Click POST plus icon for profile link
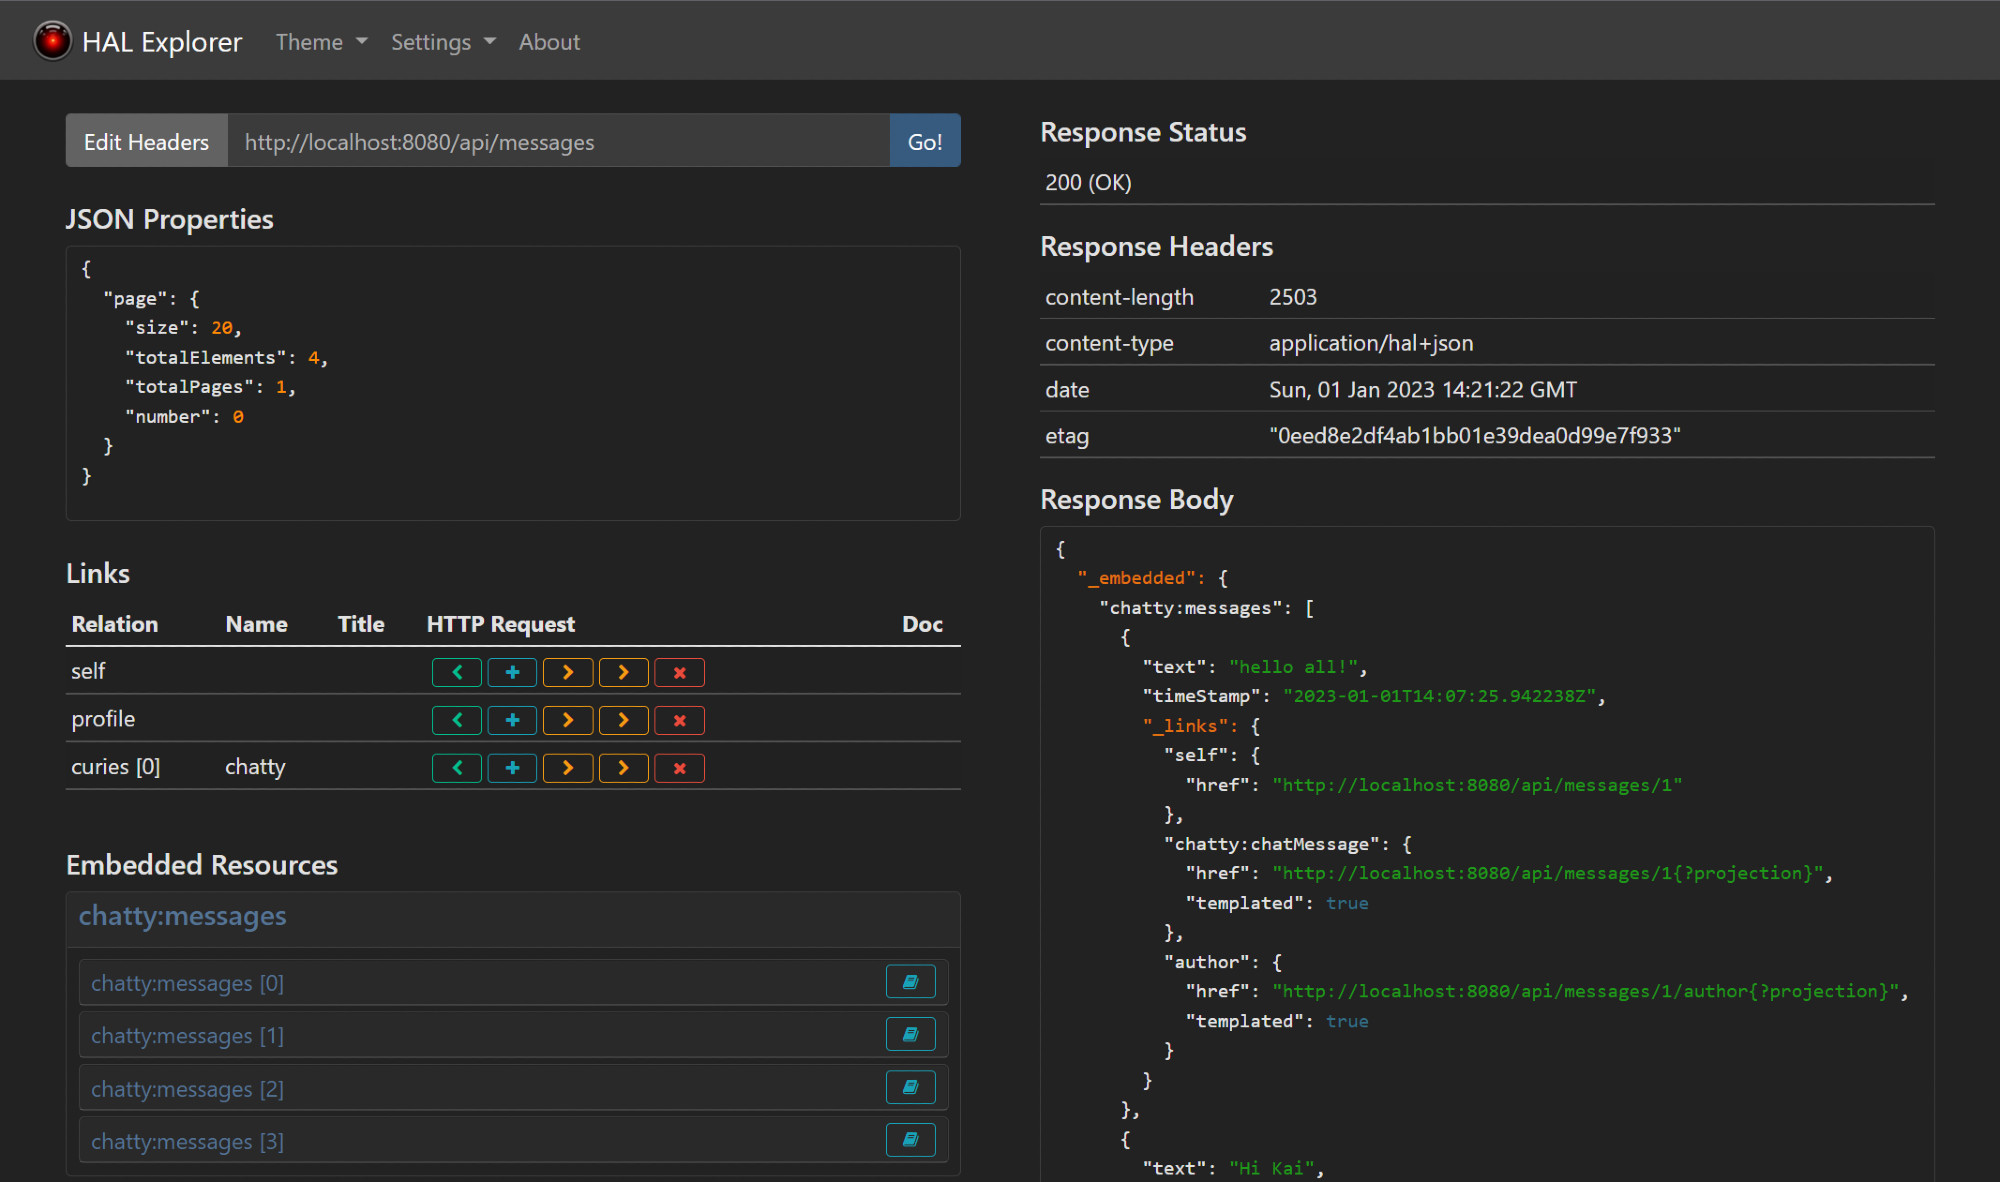The height and width of the screenshot is (1182, 2000). 512,720
